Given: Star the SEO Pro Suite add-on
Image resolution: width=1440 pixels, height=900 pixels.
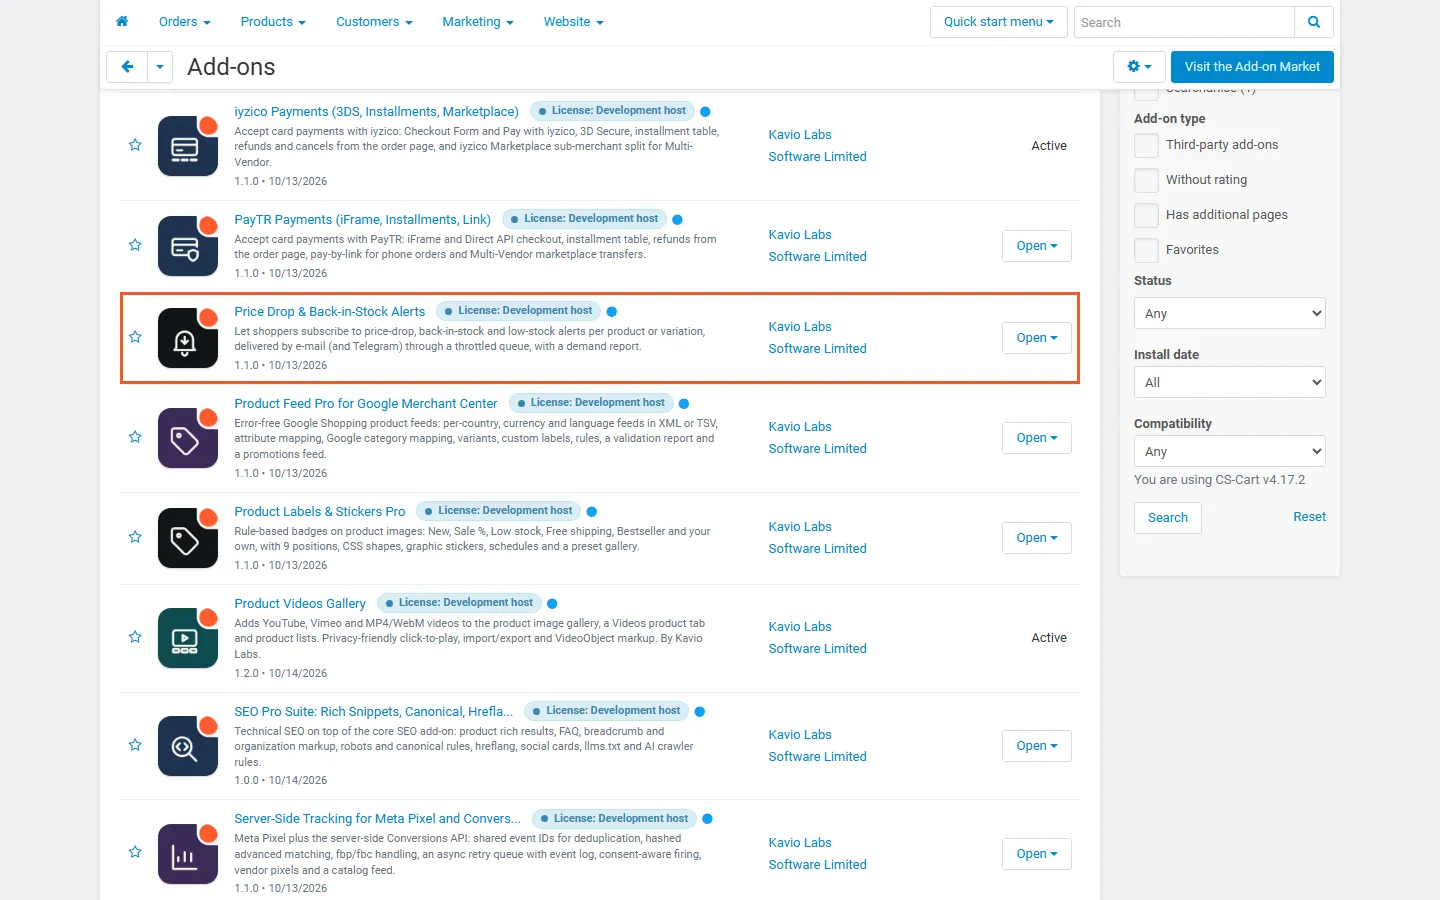Looking at the screenshot, I should click(135, 745).
